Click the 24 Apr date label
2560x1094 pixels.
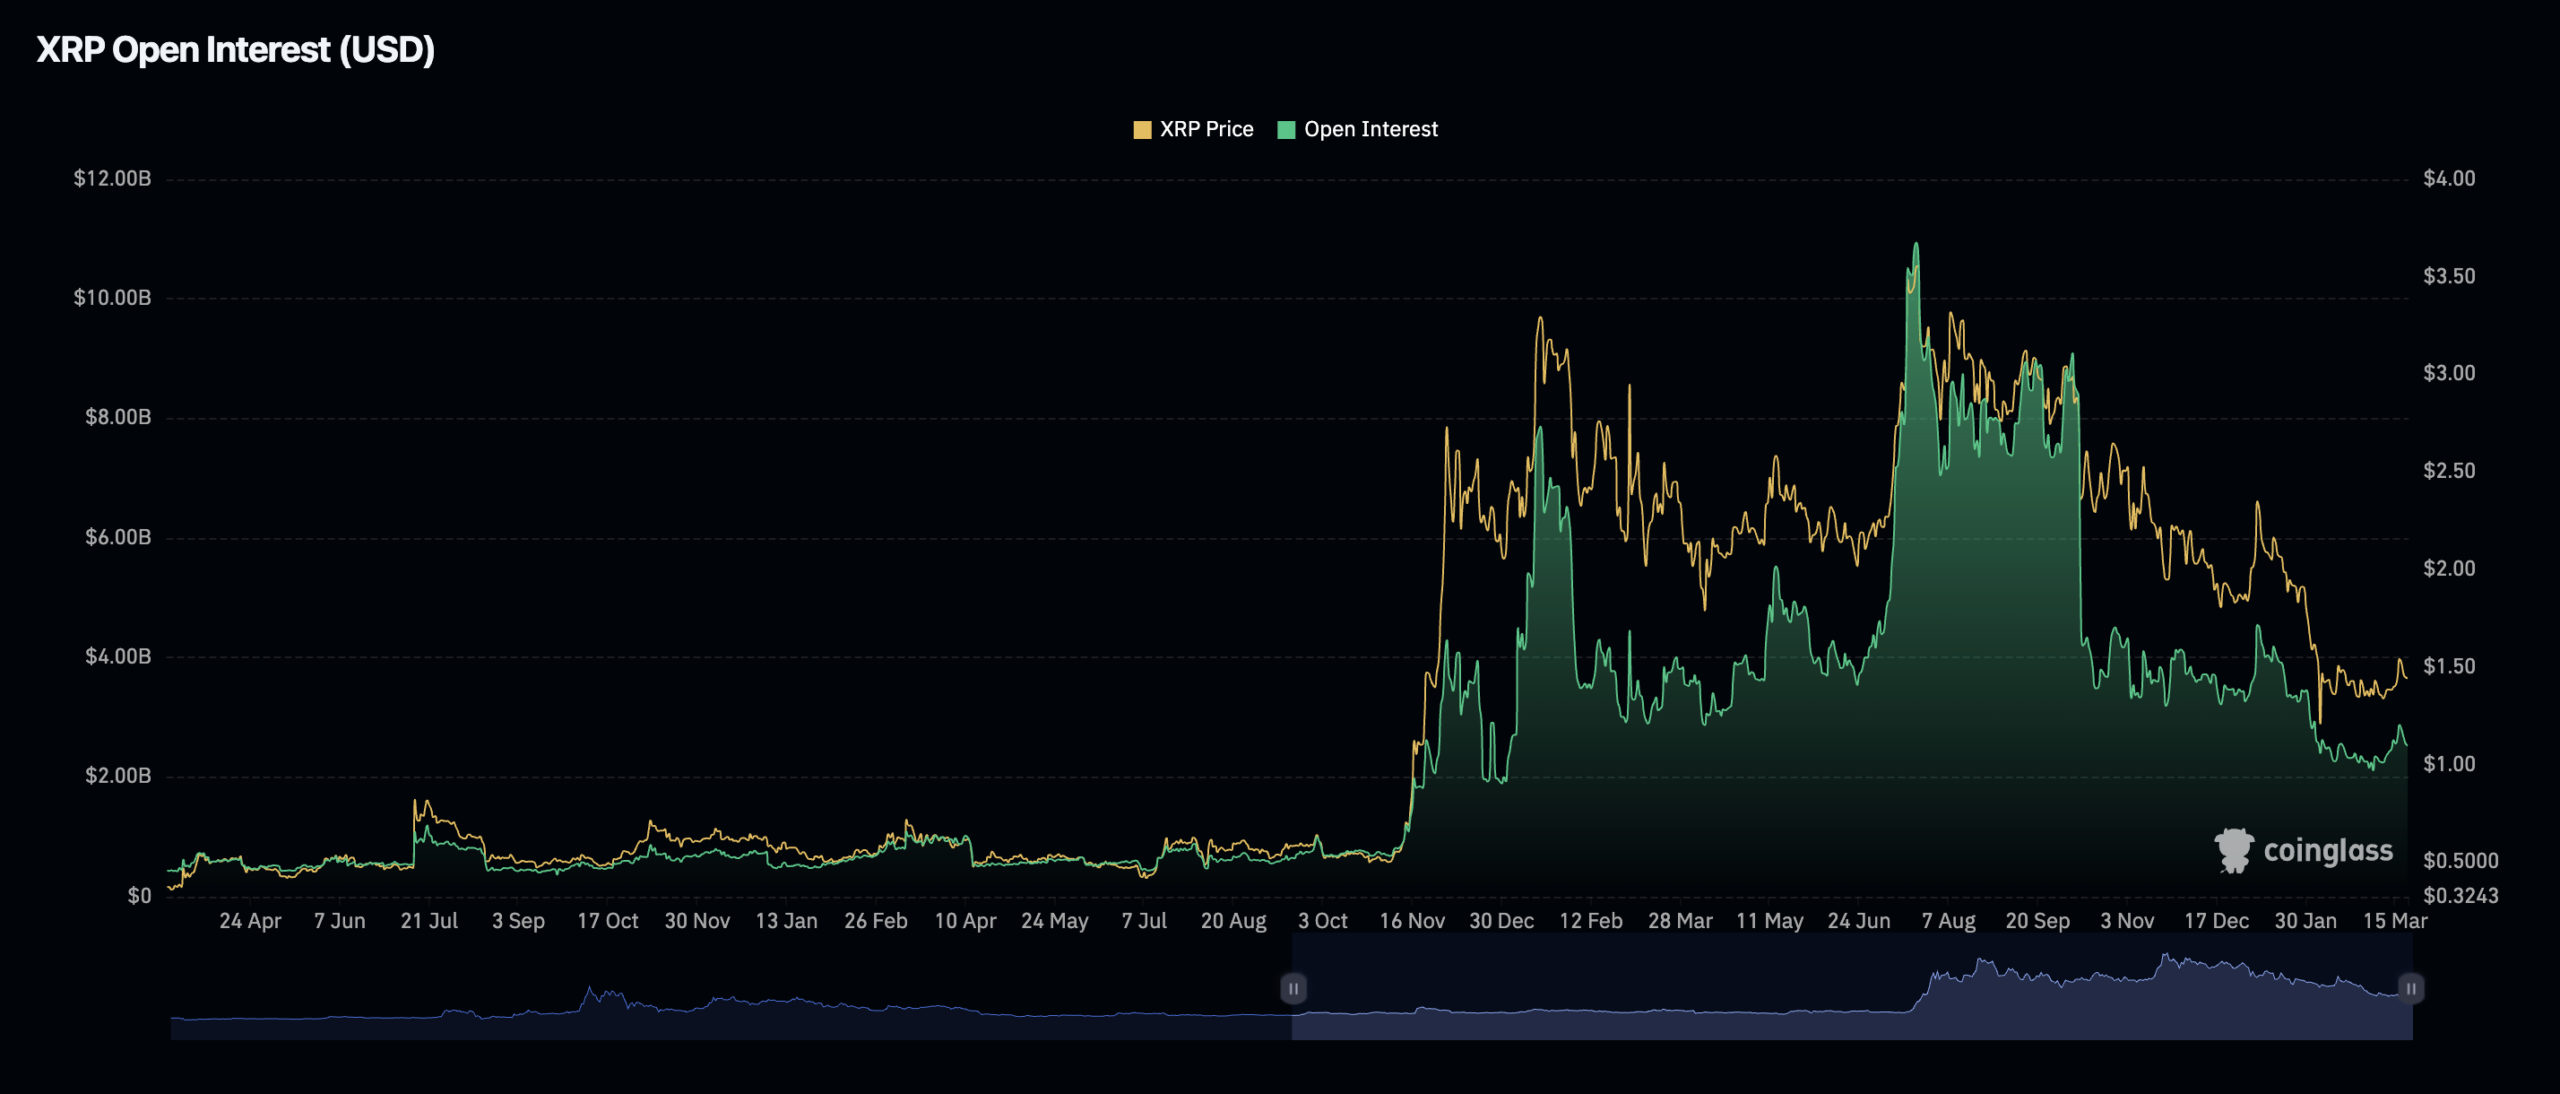pos(250,921)
